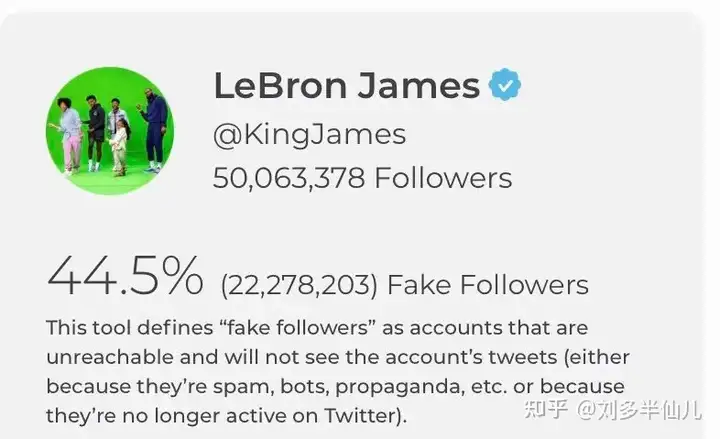Click the person in pink pants in avatar
Viewport: 720px width, 439px height.
69,135
